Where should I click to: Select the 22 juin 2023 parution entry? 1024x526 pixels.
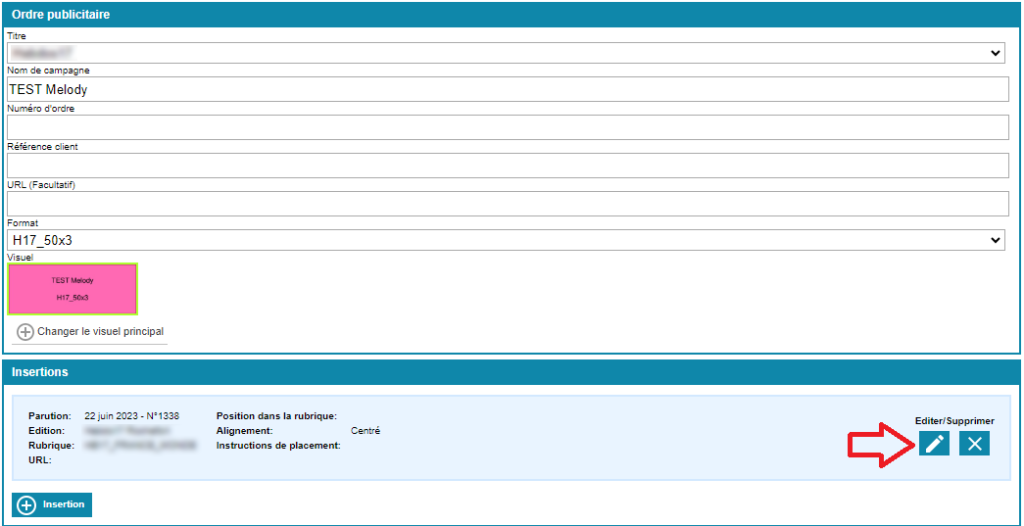(130, 416)
